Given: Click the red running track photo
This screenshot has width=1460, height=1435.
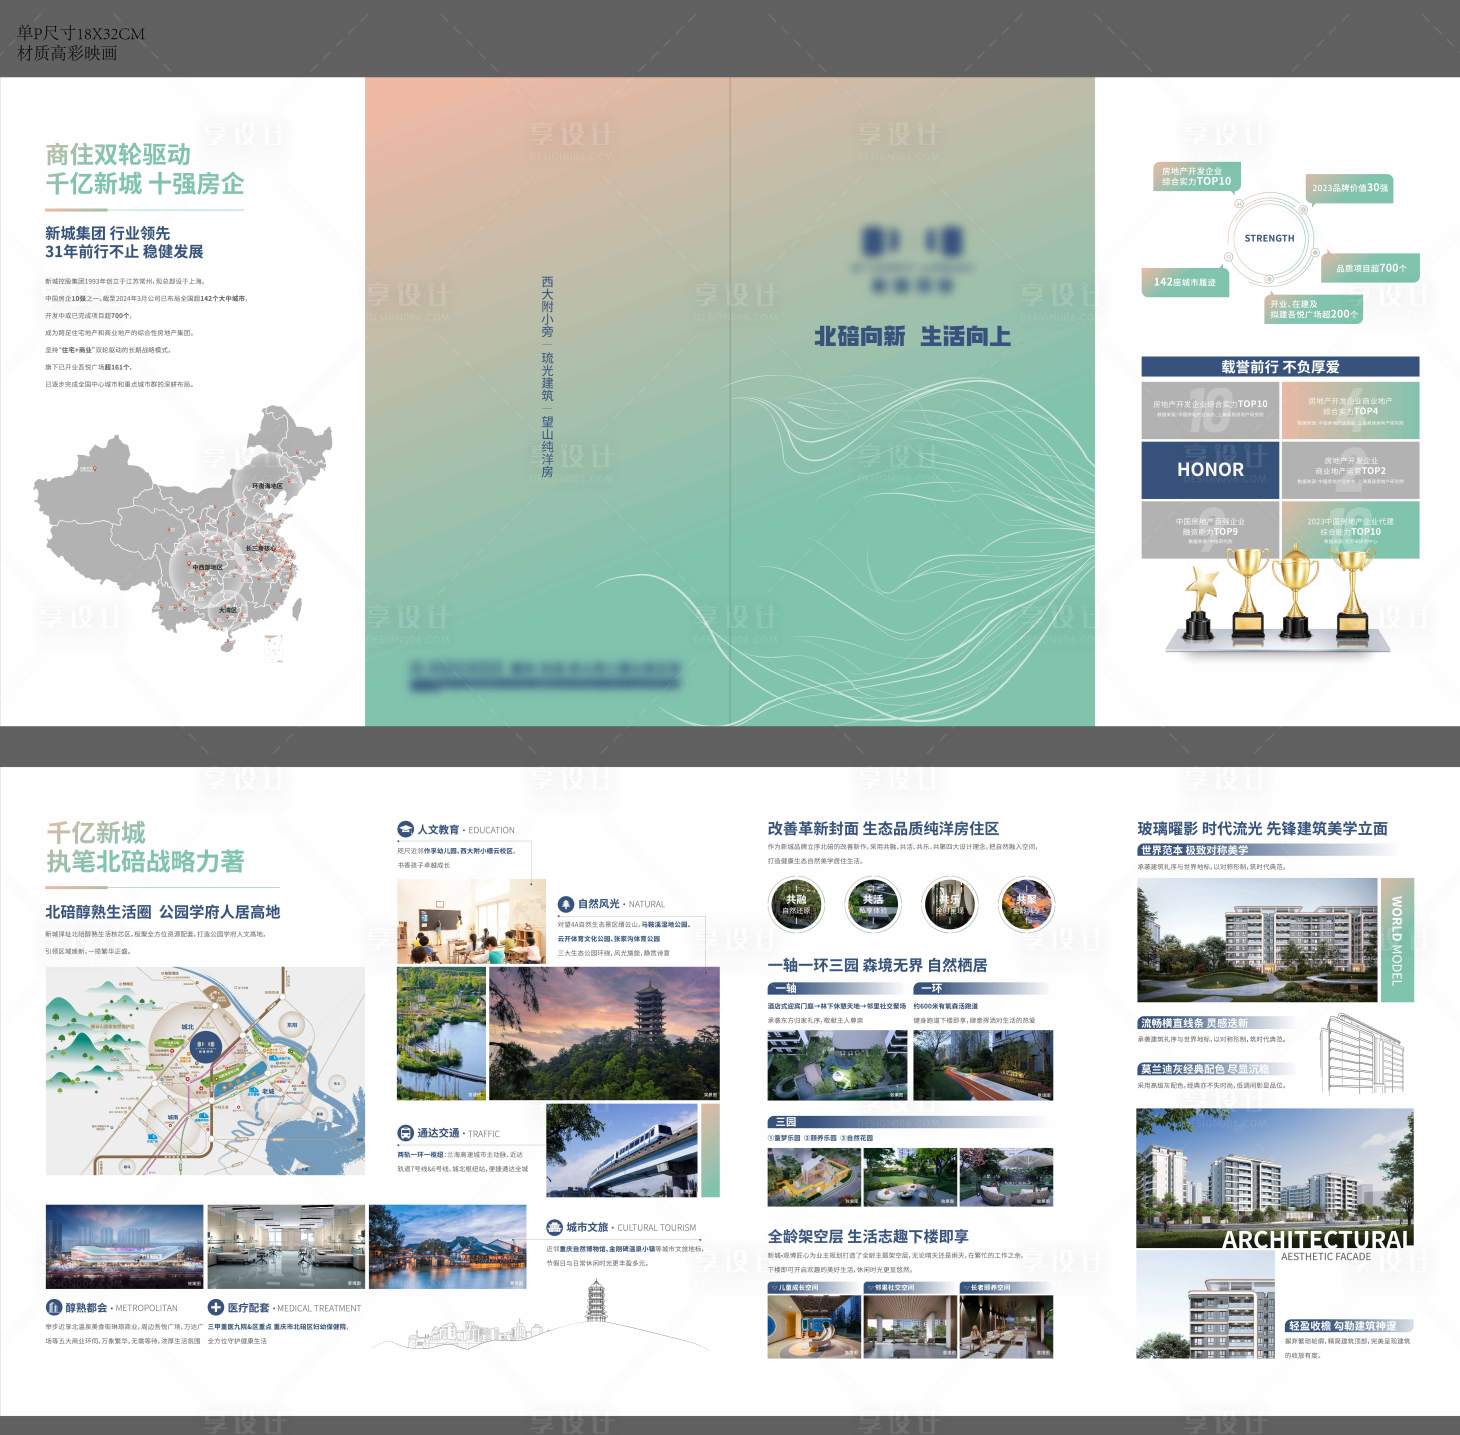Looking at the screenshot, I should (983, 1065).
